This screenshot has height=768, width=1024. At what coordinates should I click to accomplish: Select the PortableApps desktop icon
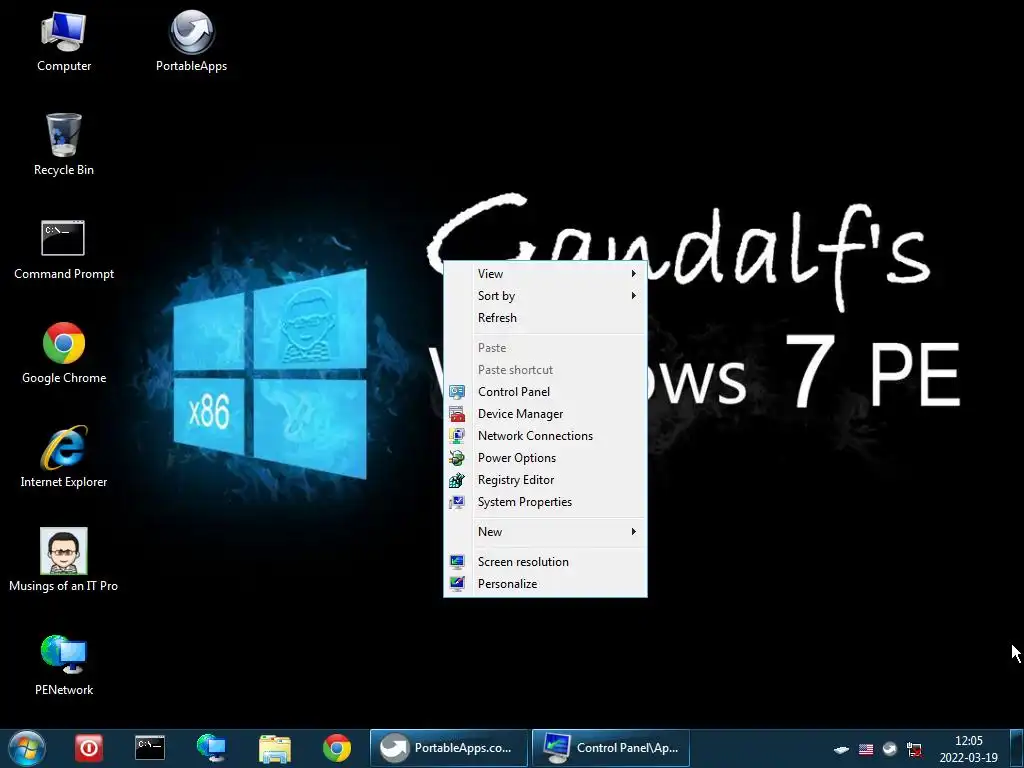tap(191, 40)
